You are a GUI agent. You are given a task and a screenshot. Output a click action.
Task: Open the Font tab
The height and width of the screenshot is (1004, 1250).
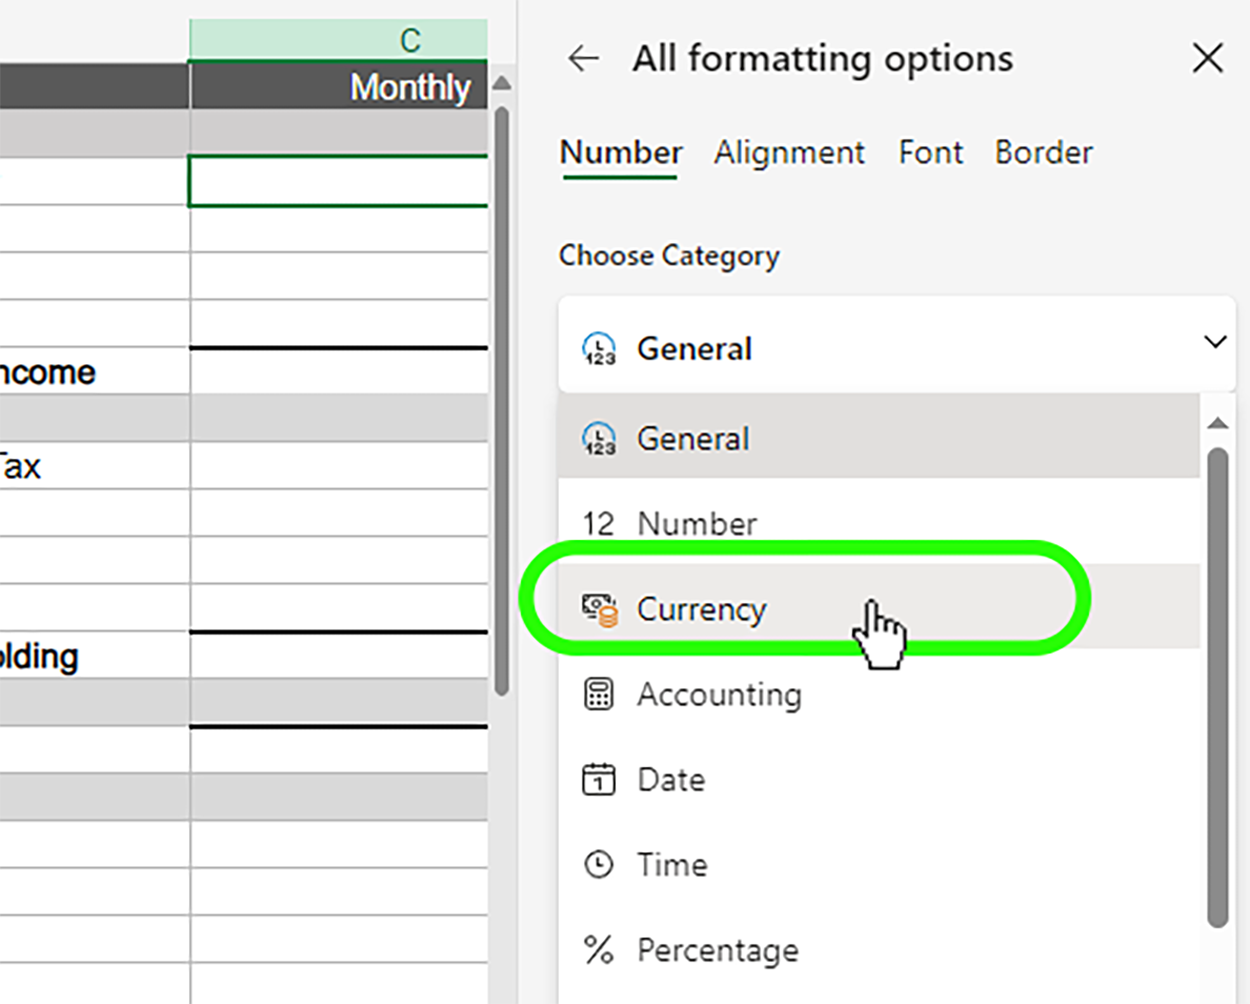pos(930,153)
